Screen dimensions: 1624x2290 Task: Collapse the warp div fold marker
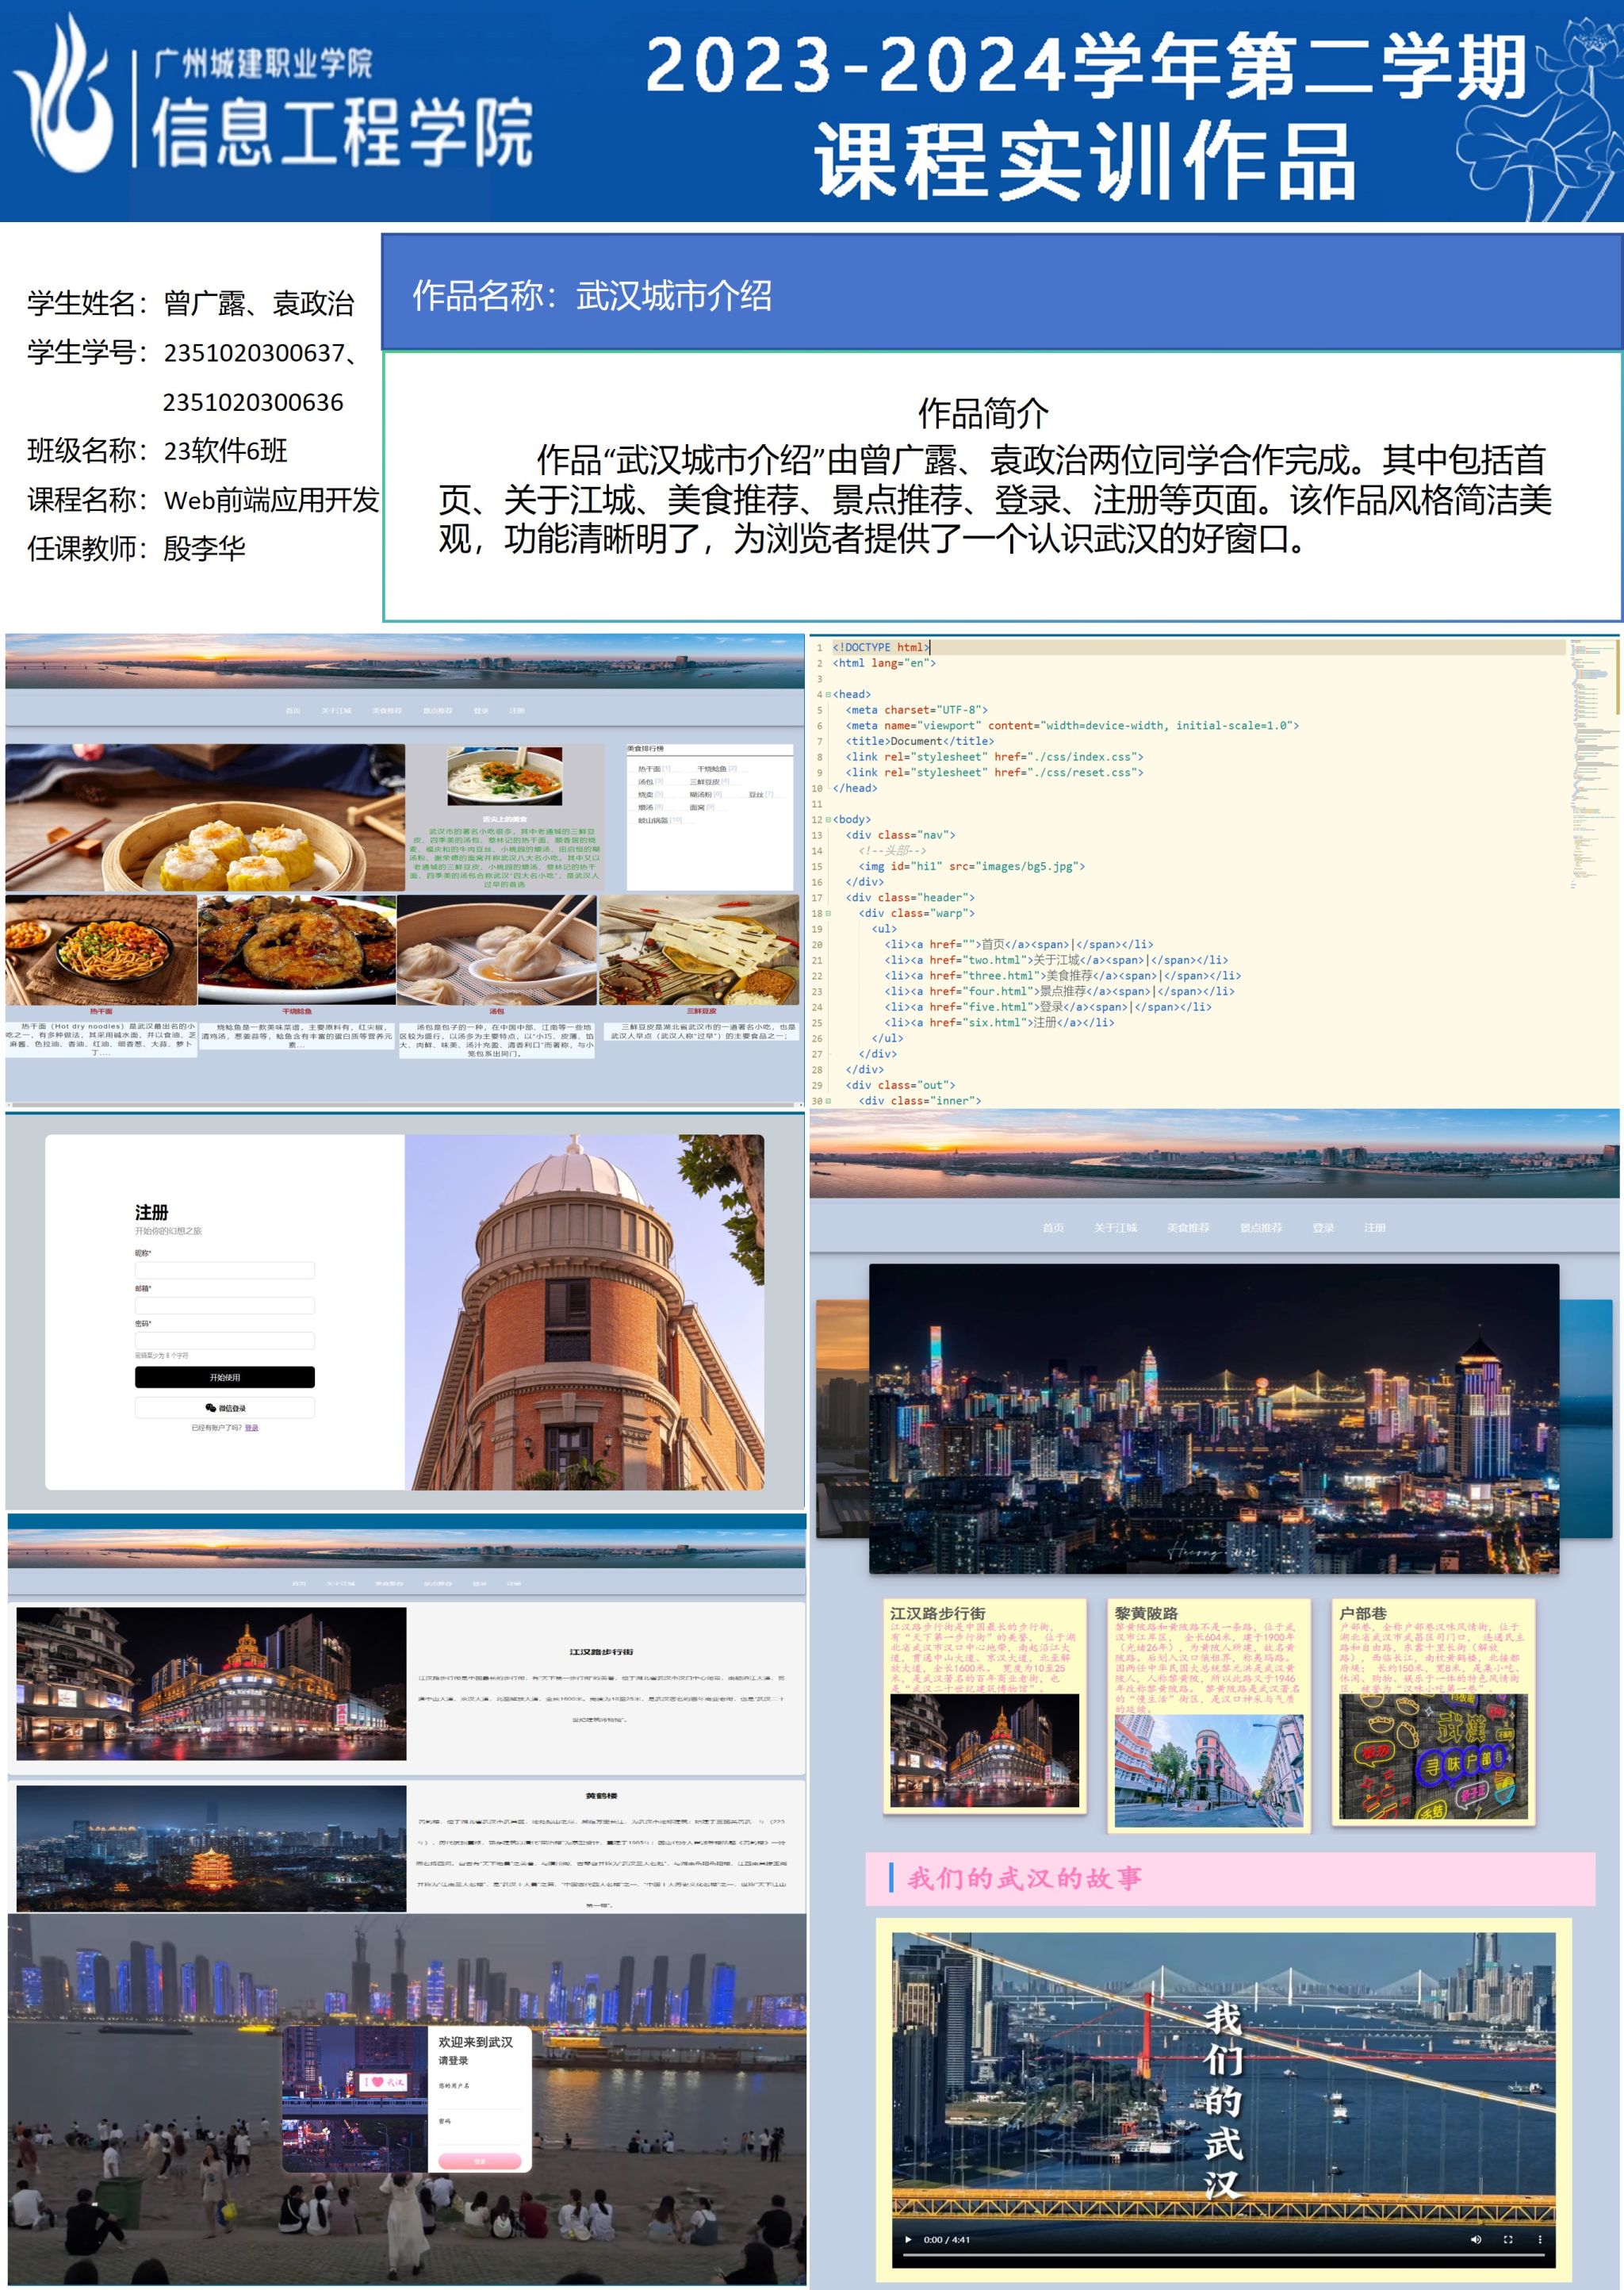828,913
